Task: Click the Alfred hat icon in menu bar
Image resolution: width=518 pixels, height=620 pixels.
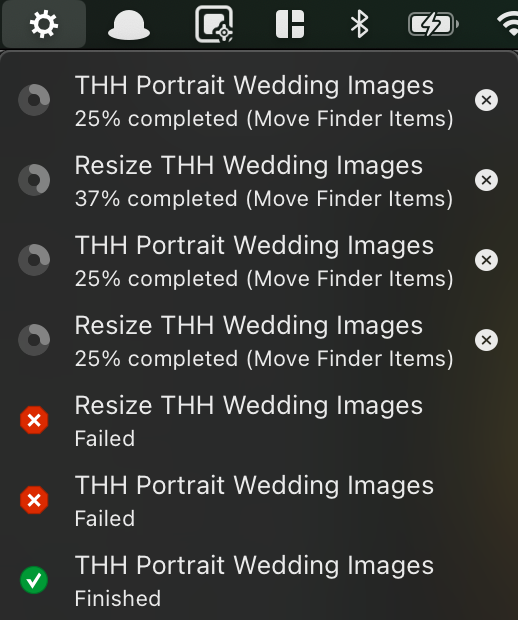Action: coord(129,25)
